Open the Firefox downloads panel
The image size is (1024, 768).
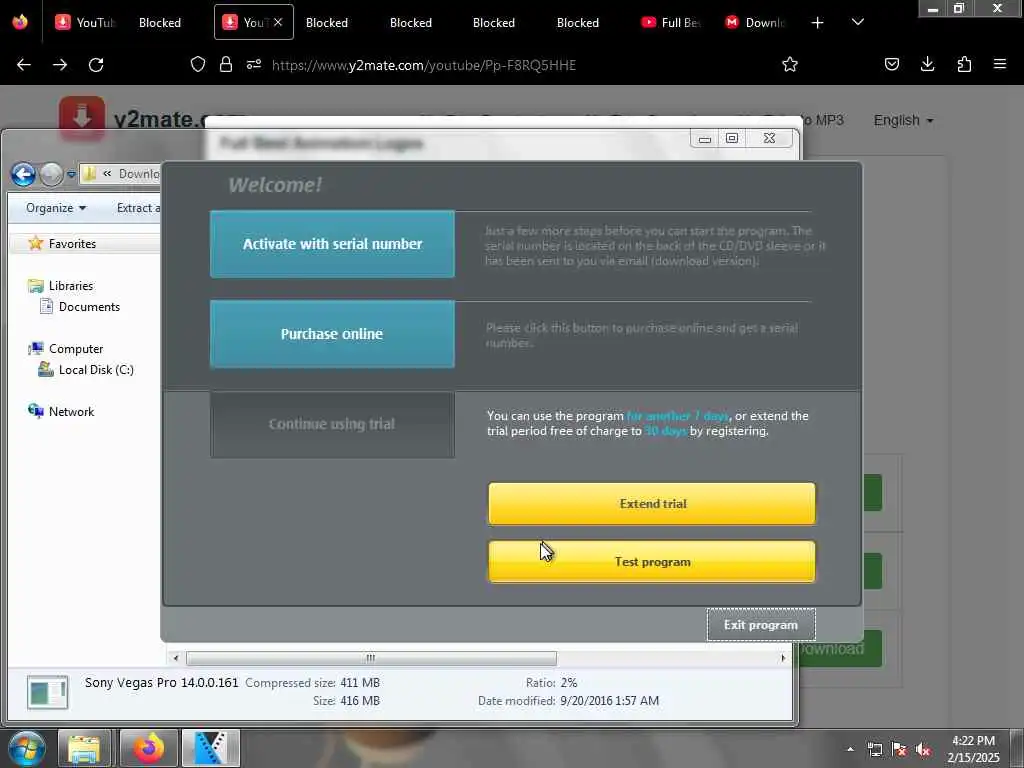coord(927,64)
